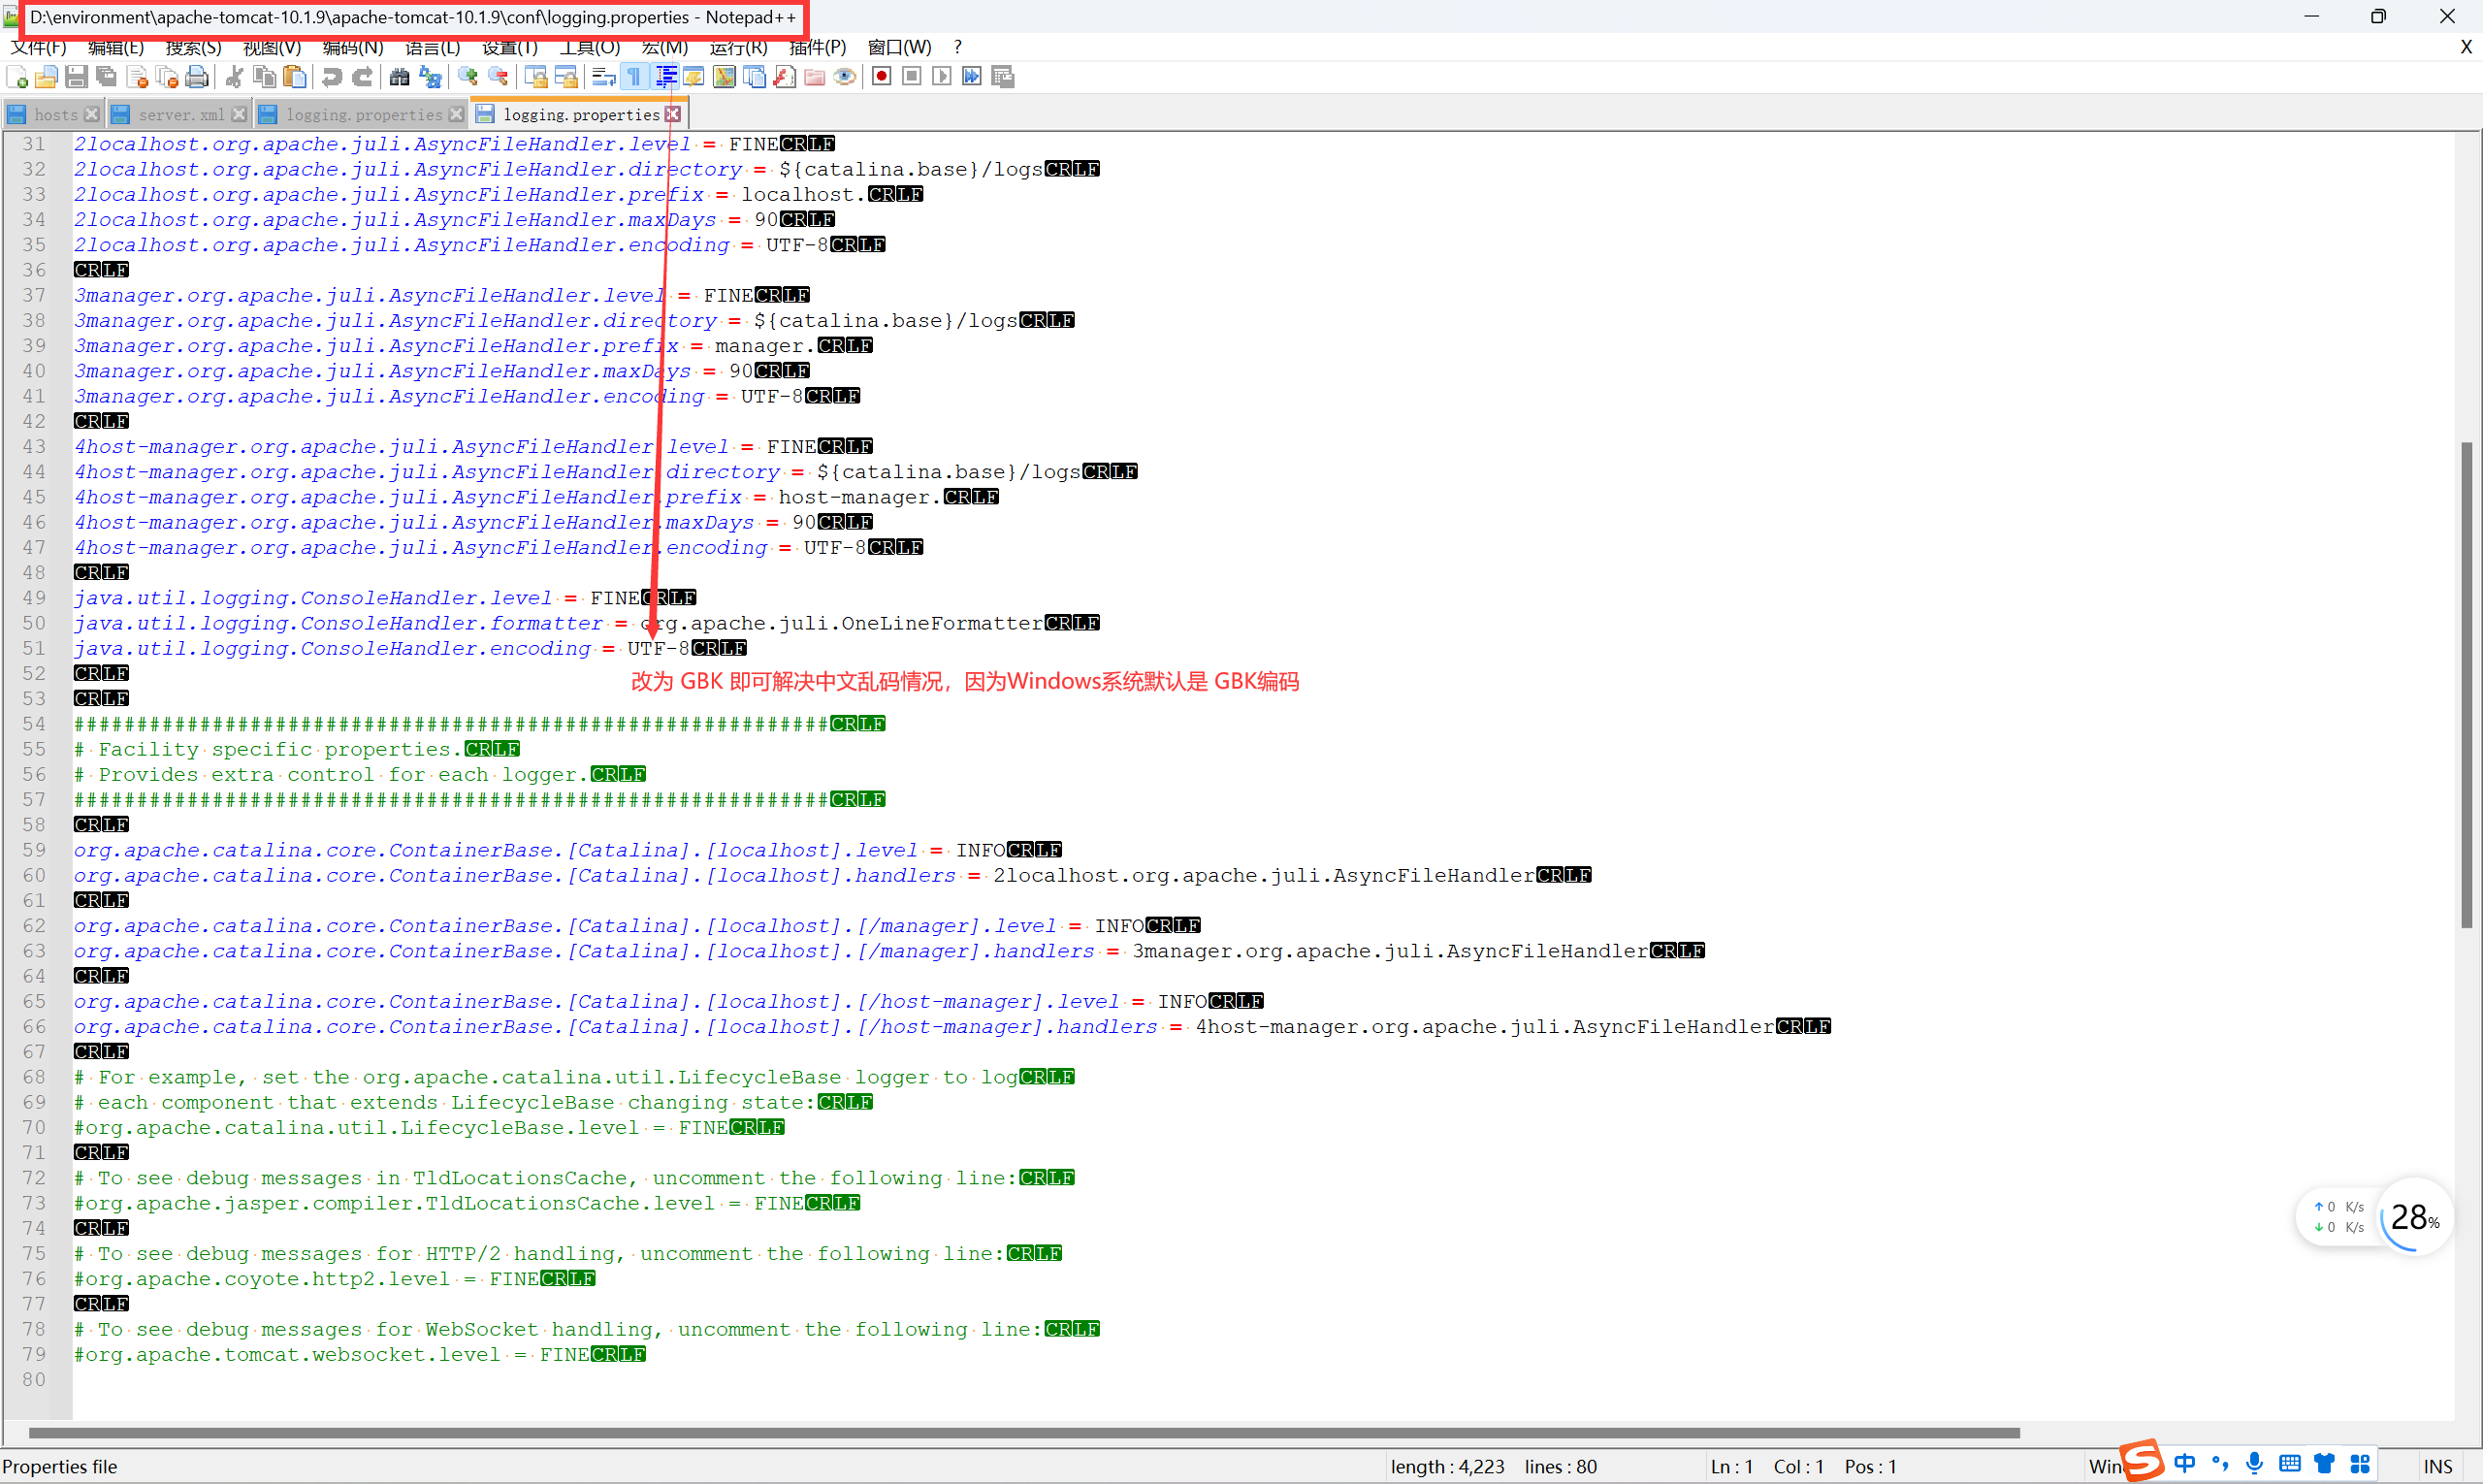Image resolution: width=2483 pixels, height=1484 pixels.
Task: Open the 编辑(E) menu
Action: 116,47
